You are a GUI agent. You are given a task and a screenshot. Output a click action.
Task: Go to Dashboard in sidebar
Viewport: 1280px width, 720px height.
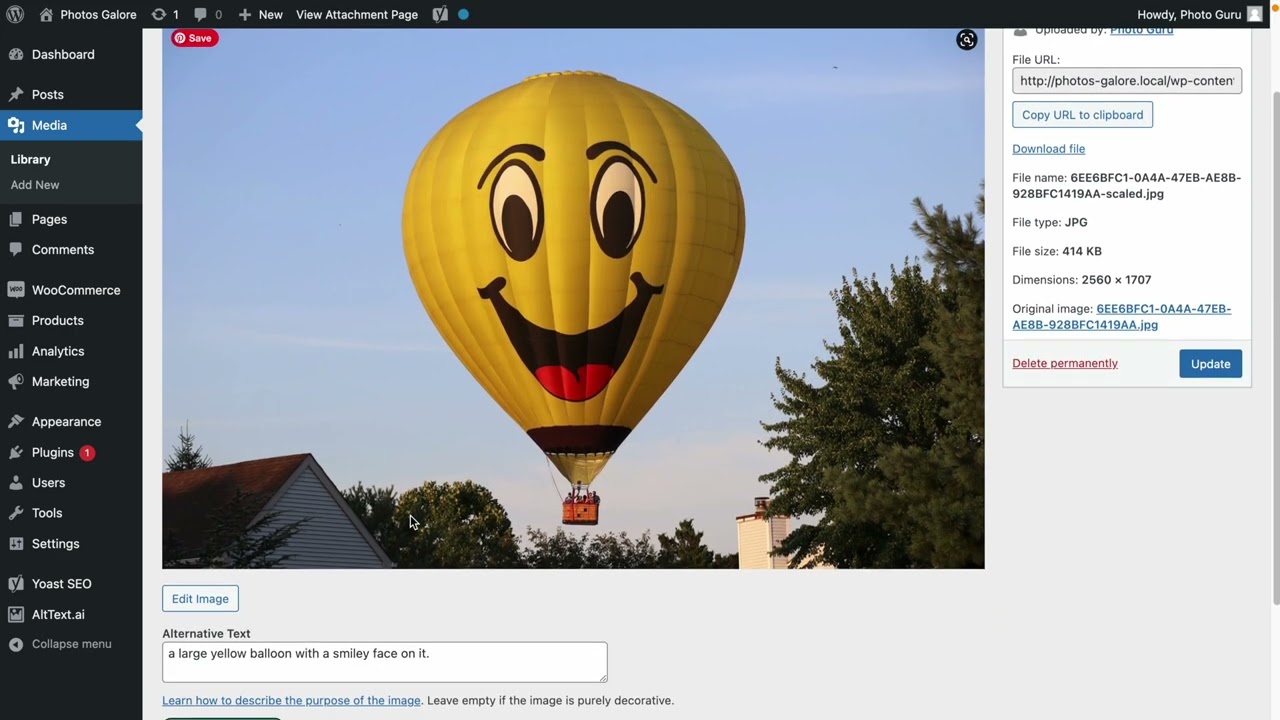(x=63, y=54)
